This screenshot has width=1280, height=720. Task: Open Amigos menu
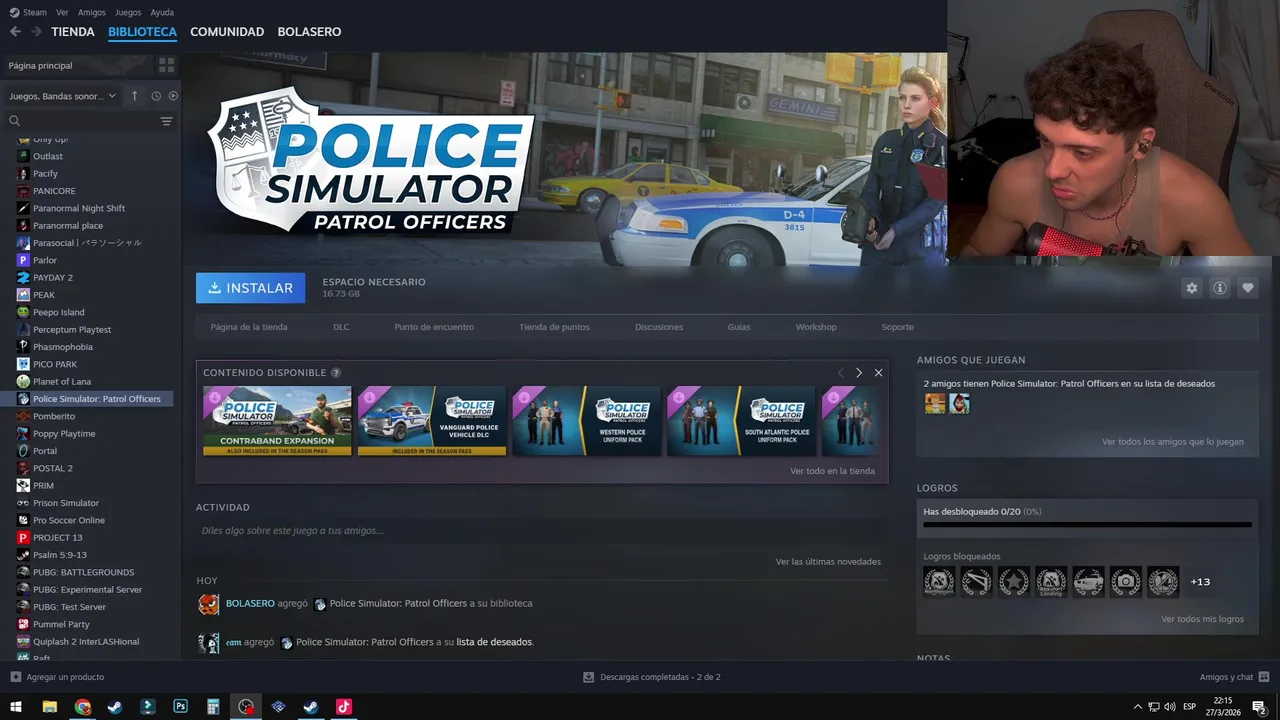(92, 12)
